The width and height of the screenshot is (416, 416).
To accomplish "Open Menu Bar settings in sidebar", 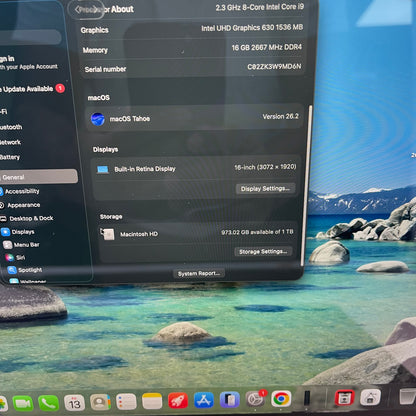I will [x=21, y=245].
